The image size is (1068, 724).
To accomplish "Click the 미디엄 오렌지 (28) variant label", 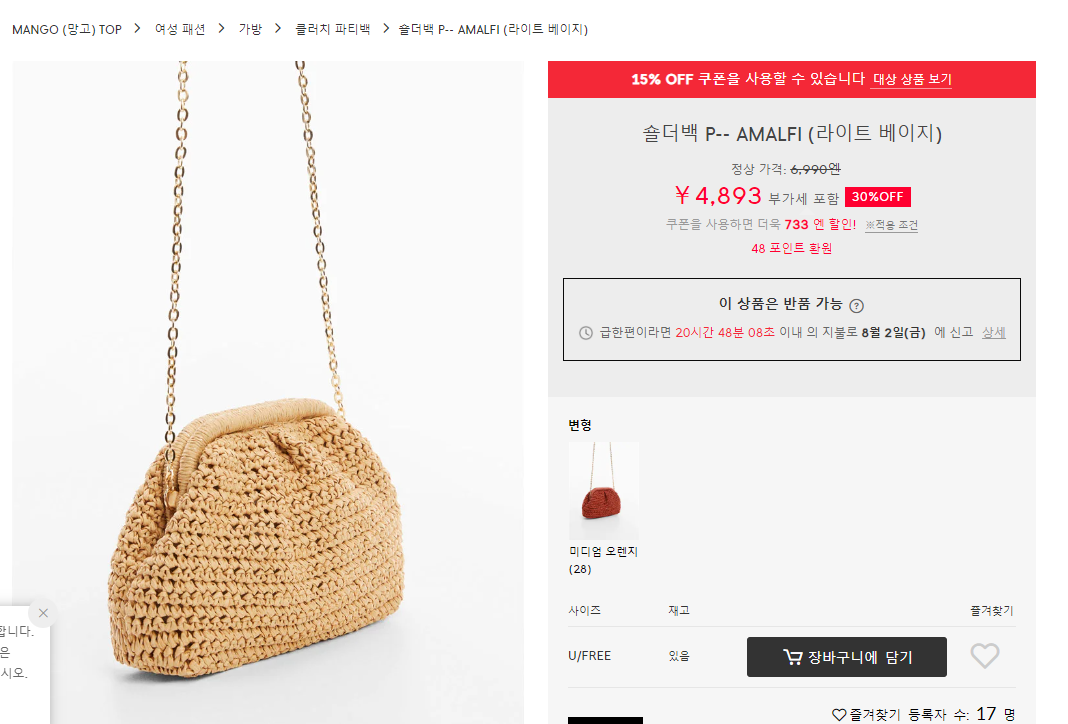I will (x=603, y=560).
